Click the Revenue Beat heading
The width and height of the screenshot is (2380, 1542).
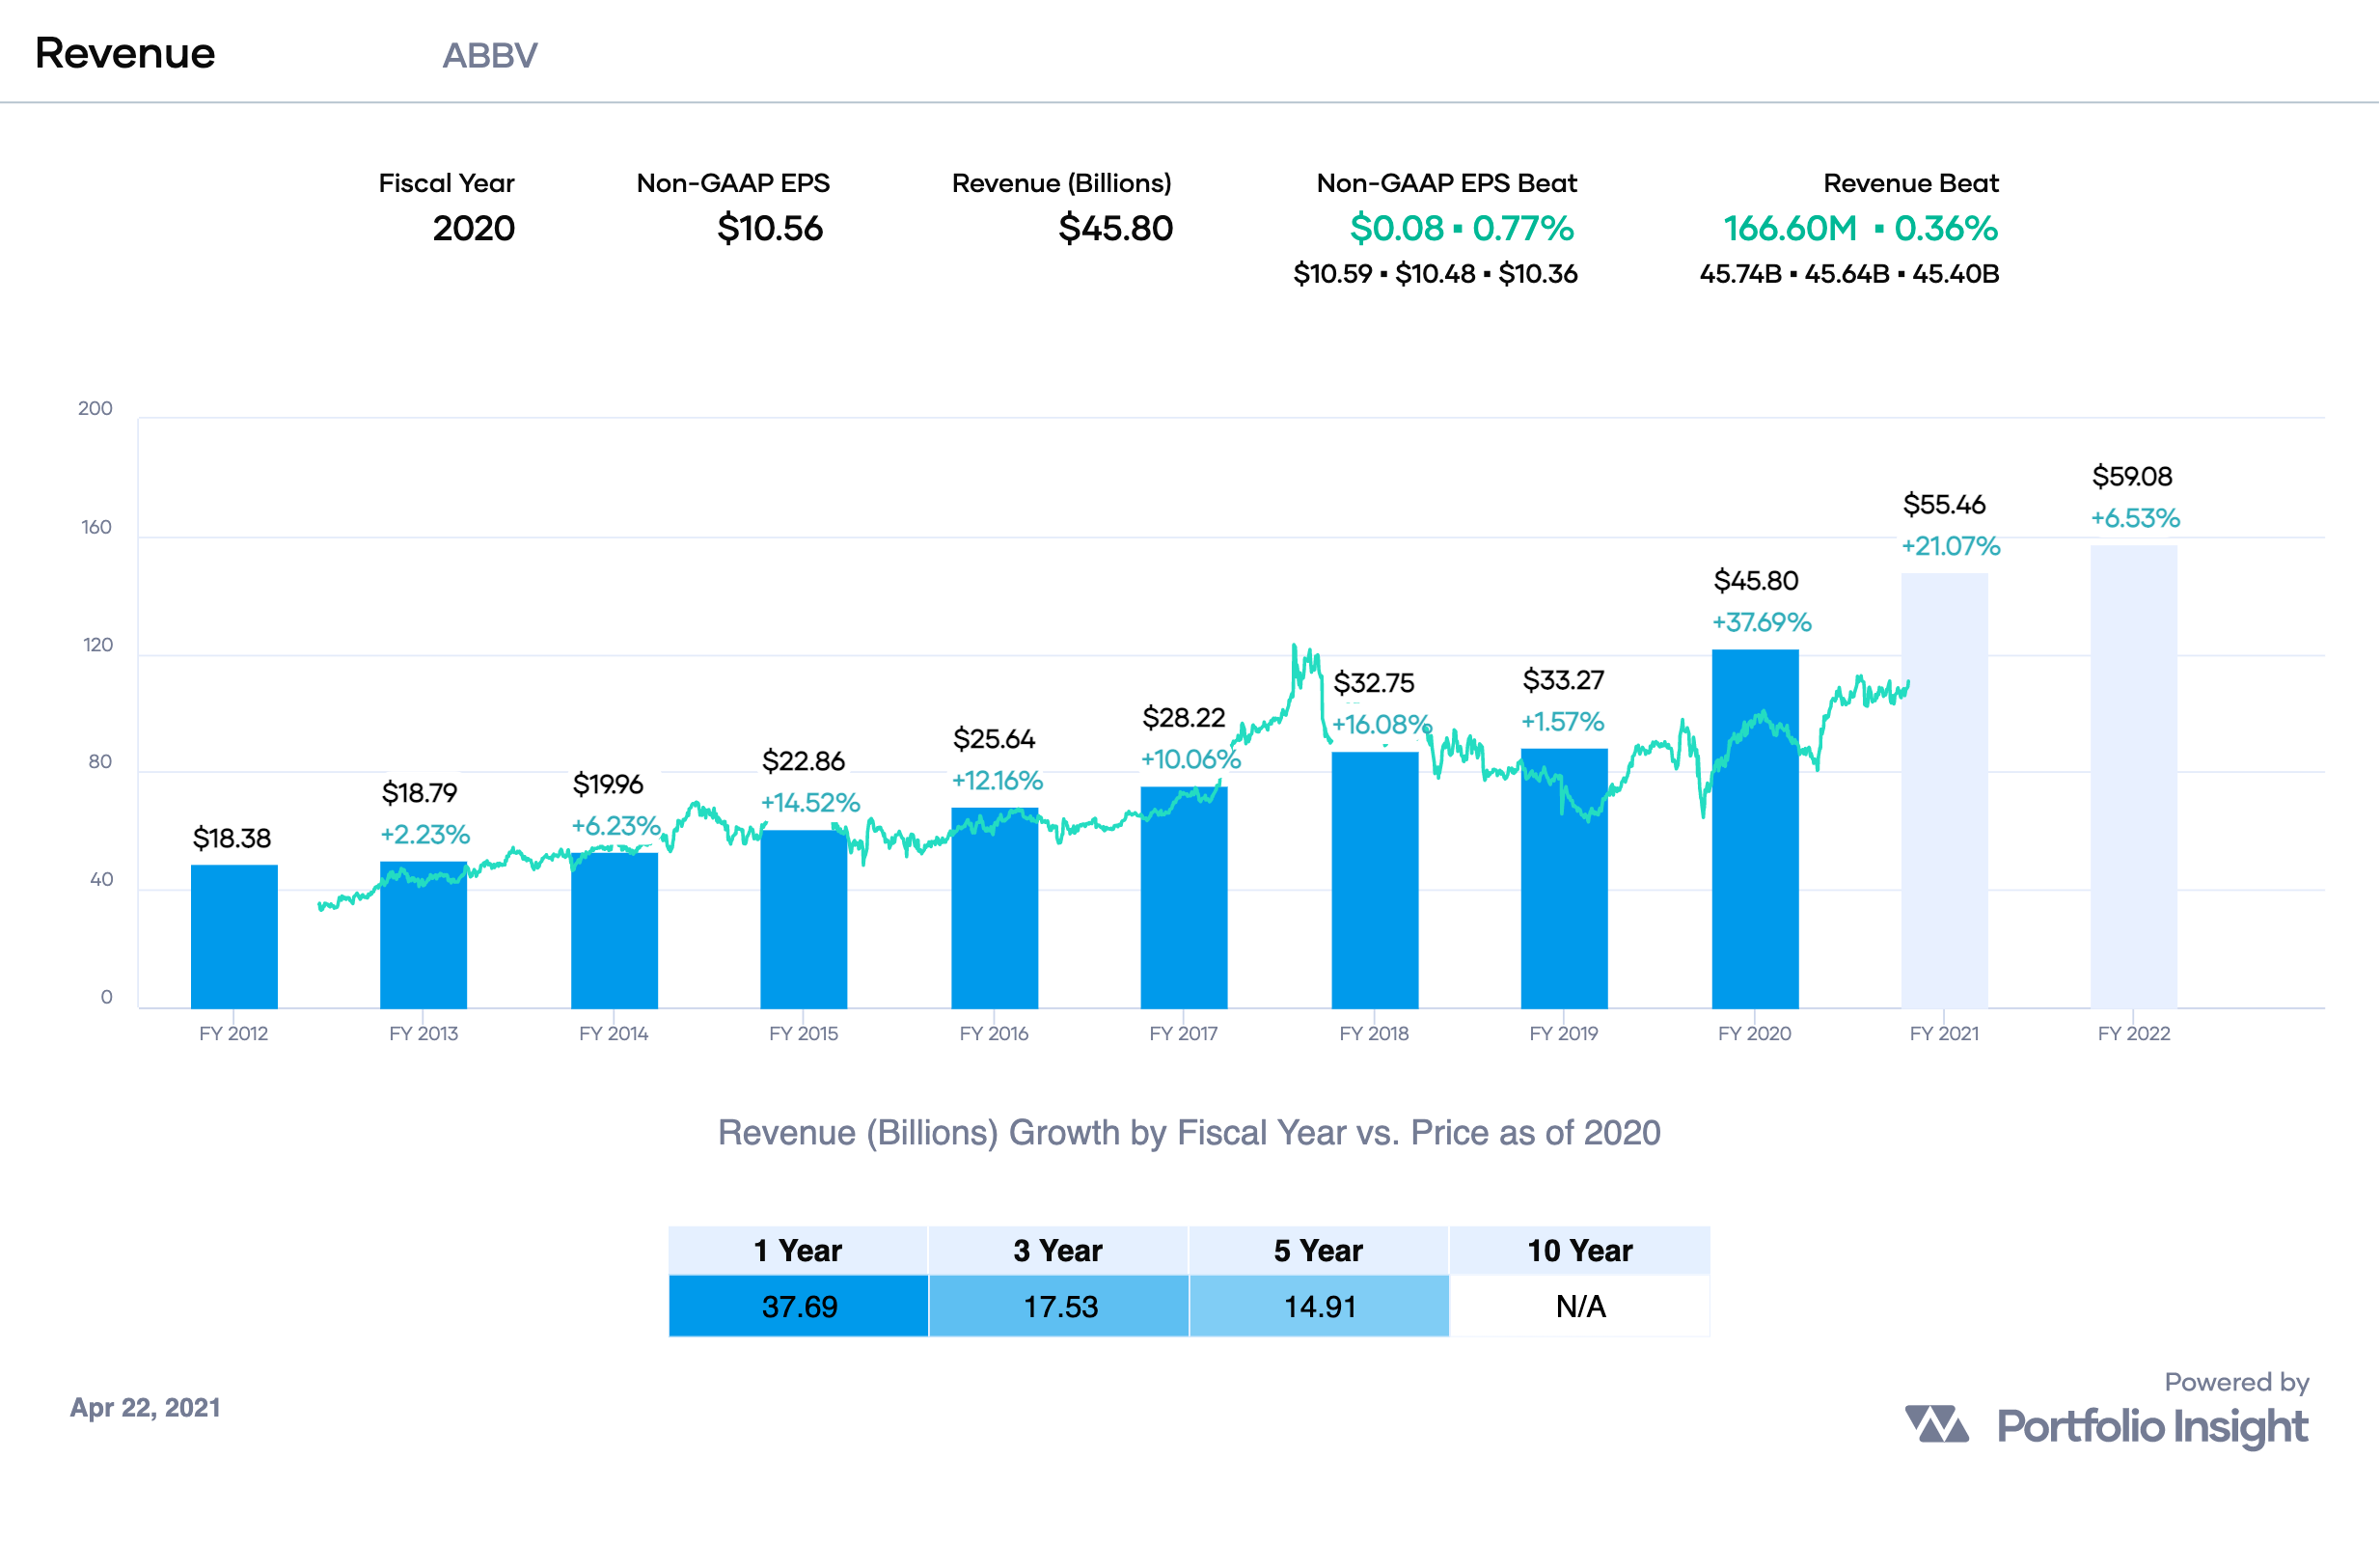pyautogui.click(x=1911, y=183)
